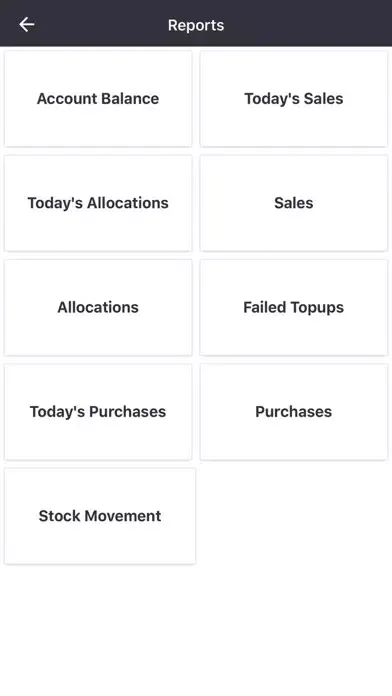This screenshot has width=392, height=696.
Task: Show the Failed Topups report
Action: [293, 307]
